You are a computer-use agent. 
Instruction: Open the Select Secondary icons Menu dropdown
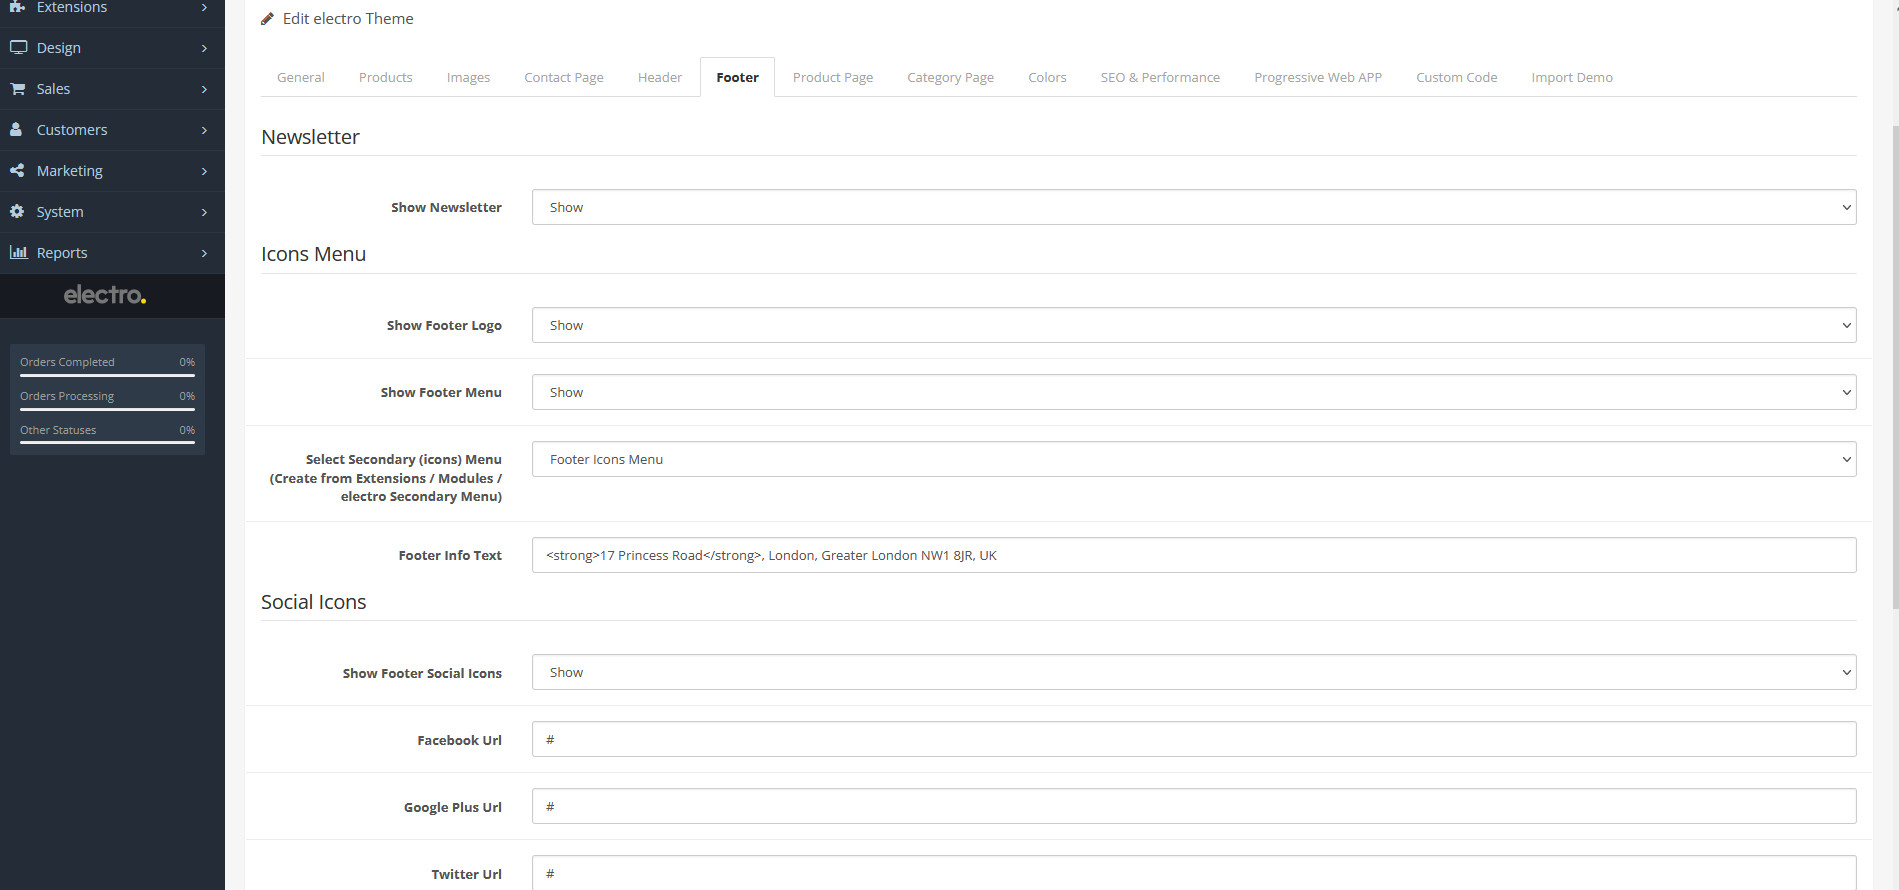[x=1194, y=459]
